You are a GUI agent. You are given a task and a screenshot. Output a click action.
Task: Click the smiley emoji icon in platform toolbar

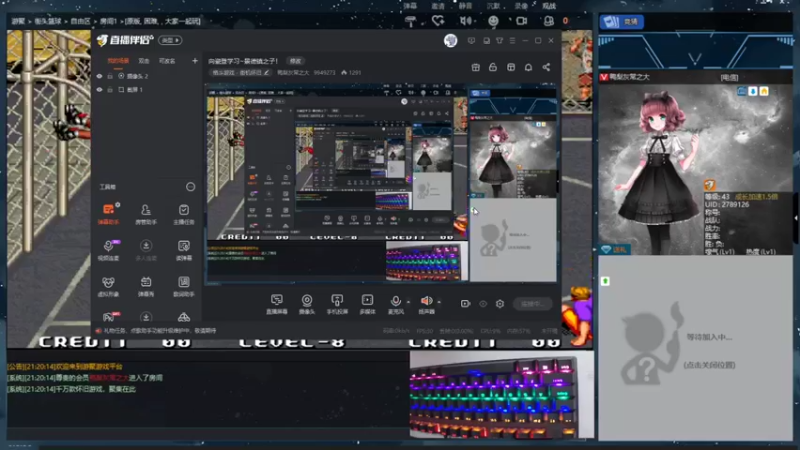493,21
